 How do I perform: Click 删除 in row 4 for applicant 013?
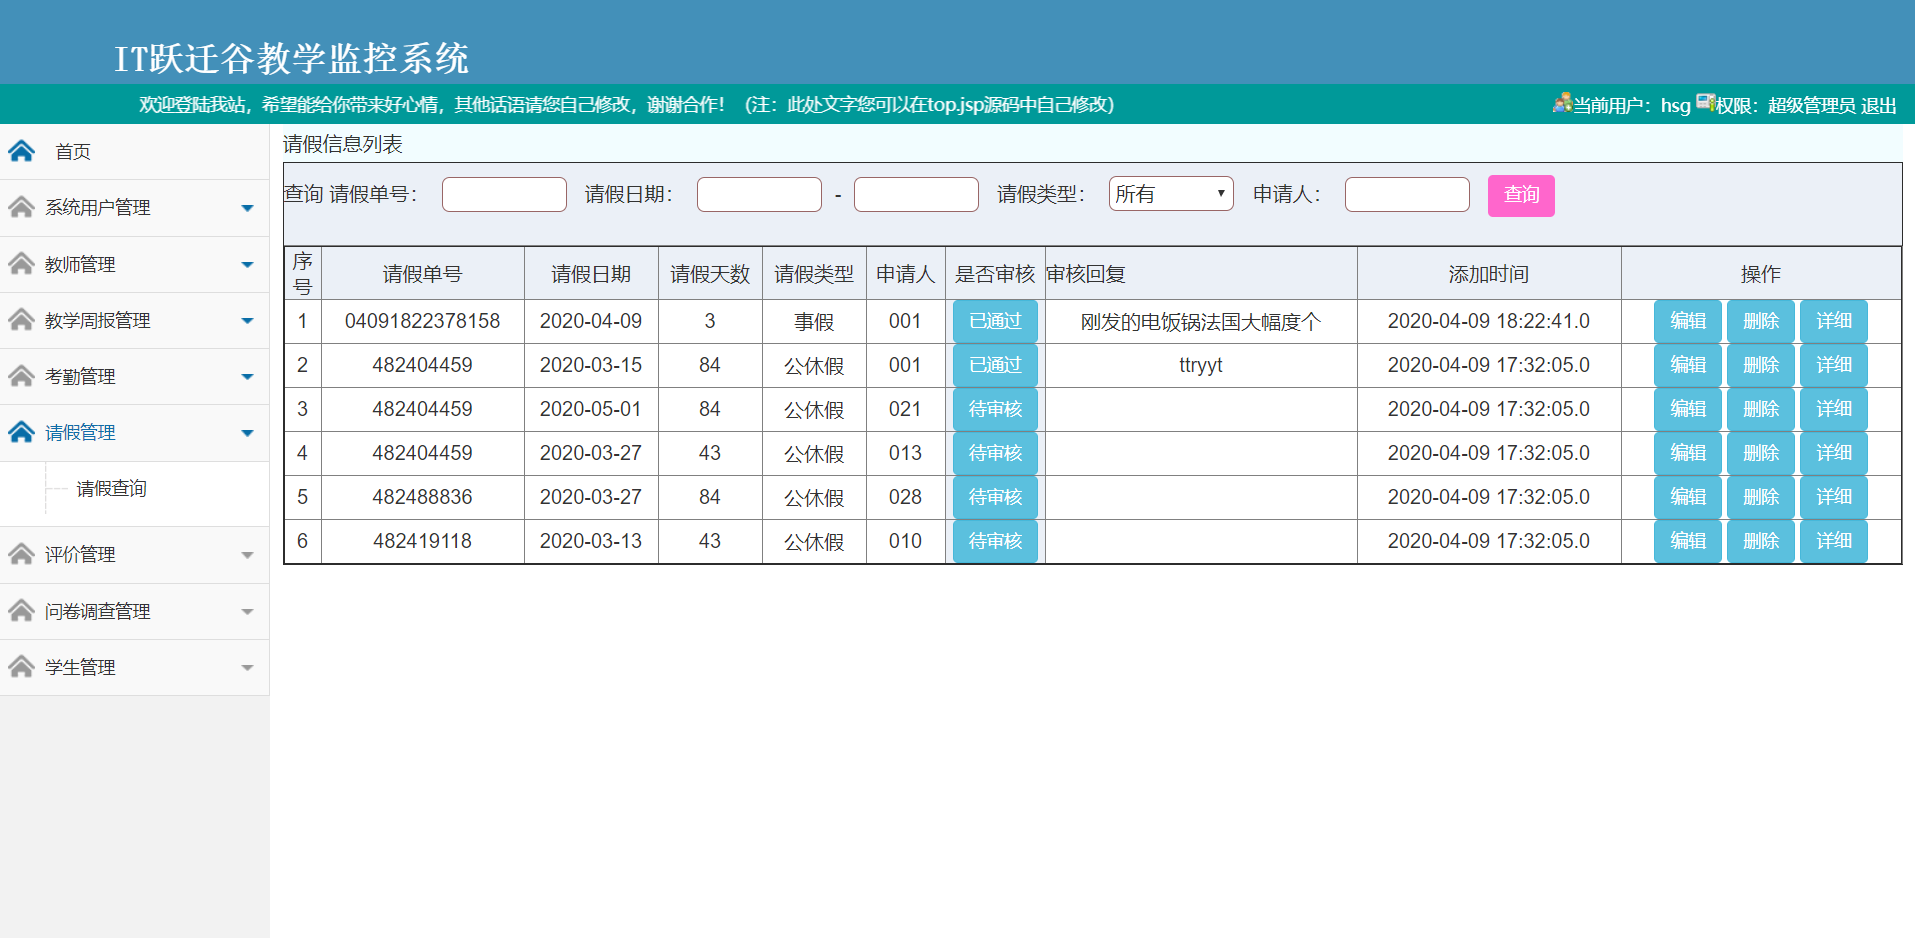pyautogui.click(x=1761, y=453)
